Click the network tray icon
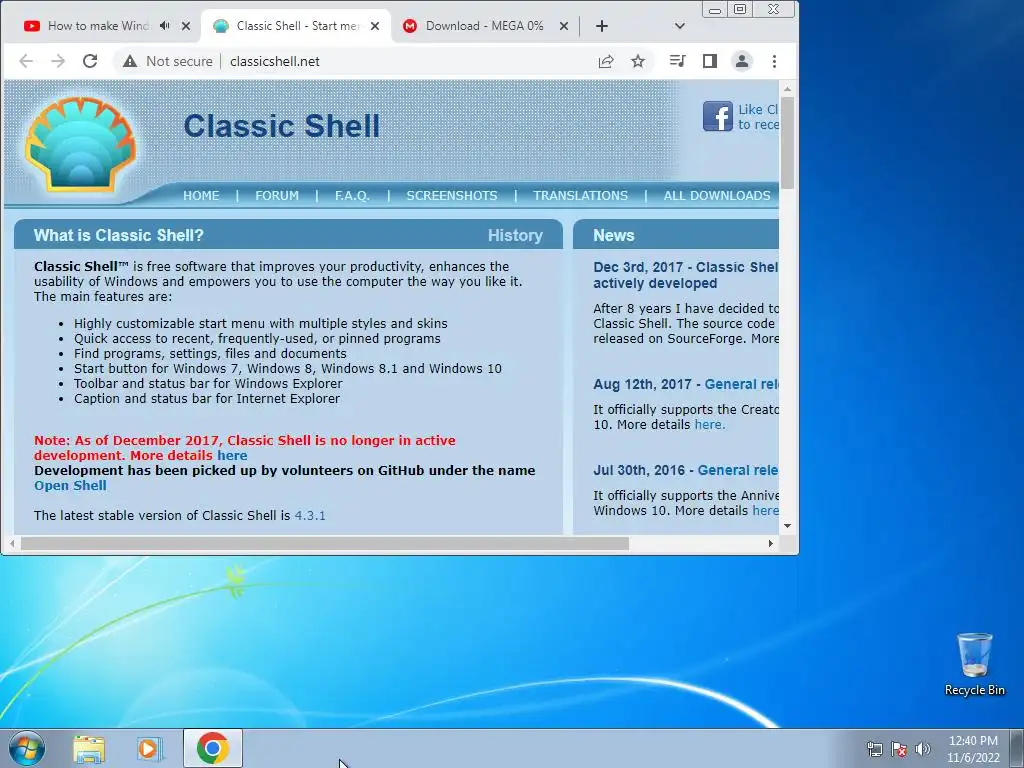Viewport: 1024px width, 768px height. (874, 749)
